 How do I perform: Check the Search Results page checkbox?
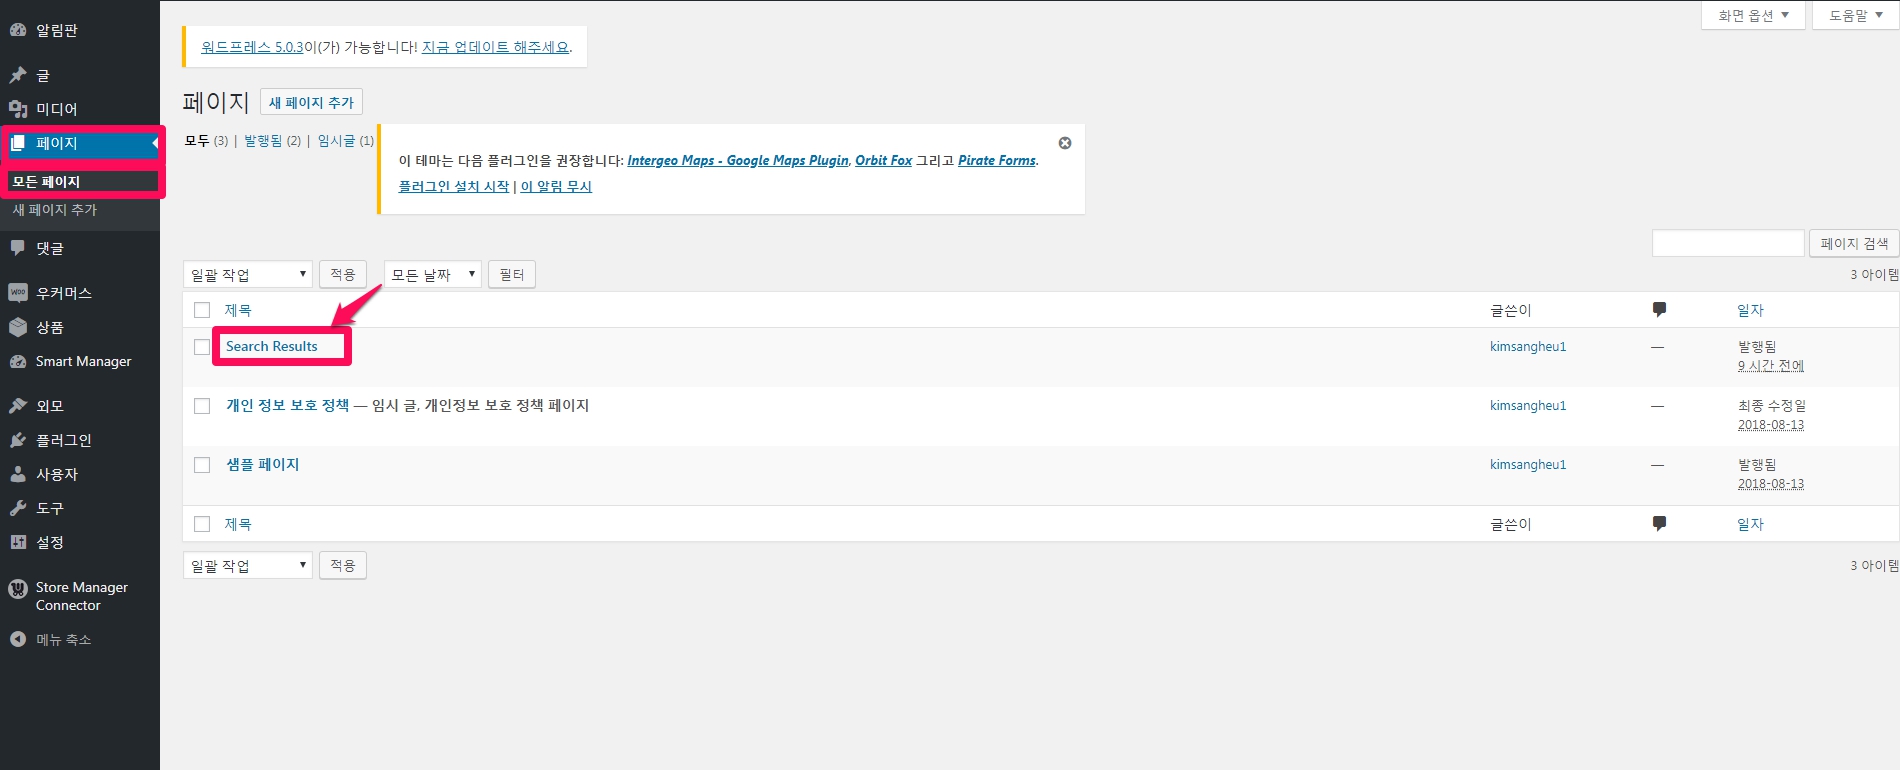(202, 347)
